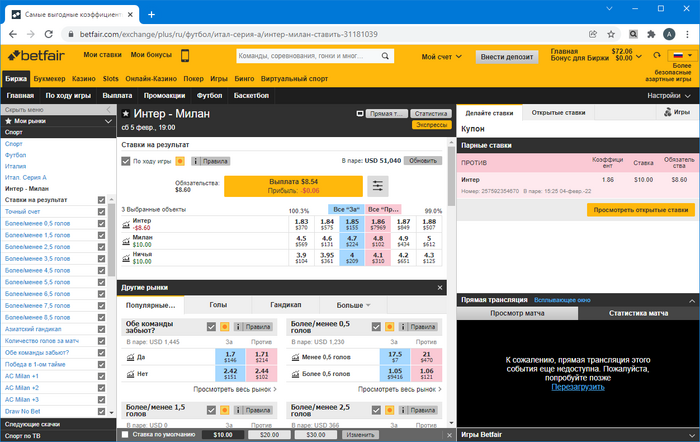700x442 pixels.
Task: Click the browser share page icon
Action: point(593,34)
